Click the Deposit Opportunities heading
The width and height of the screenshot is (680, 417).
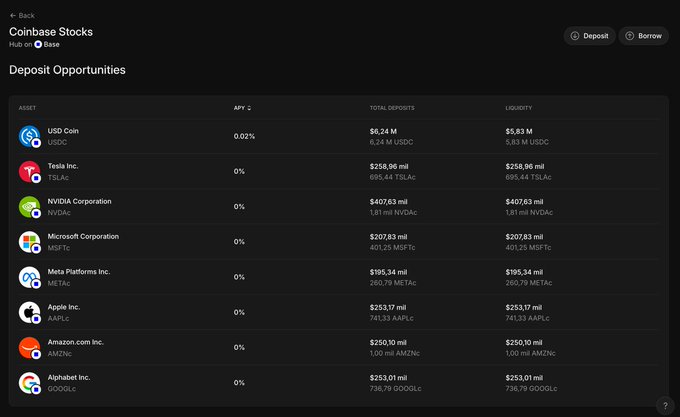(67, 70)
